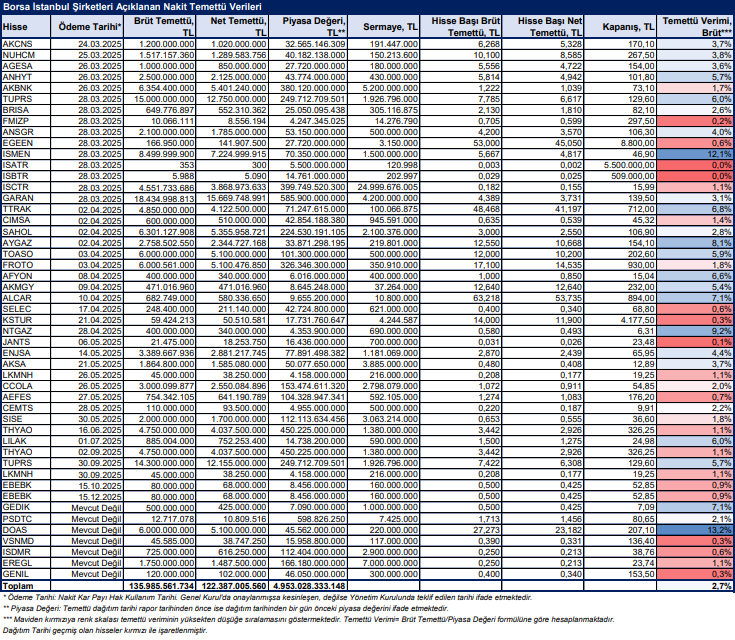
Task: Click THYAO payment date 02.09.2025
Action: pyautogui.click(x=87, y=452)
